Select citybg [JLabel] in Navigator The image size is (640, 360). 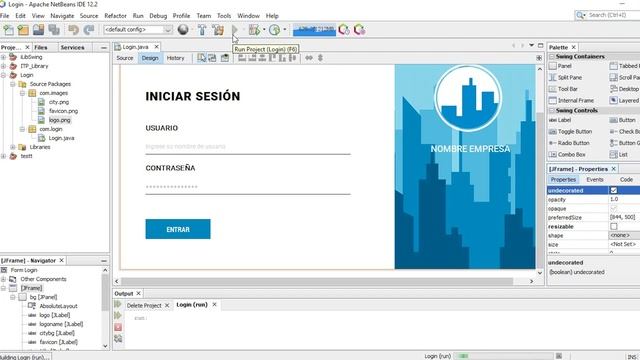coord(57,333)
